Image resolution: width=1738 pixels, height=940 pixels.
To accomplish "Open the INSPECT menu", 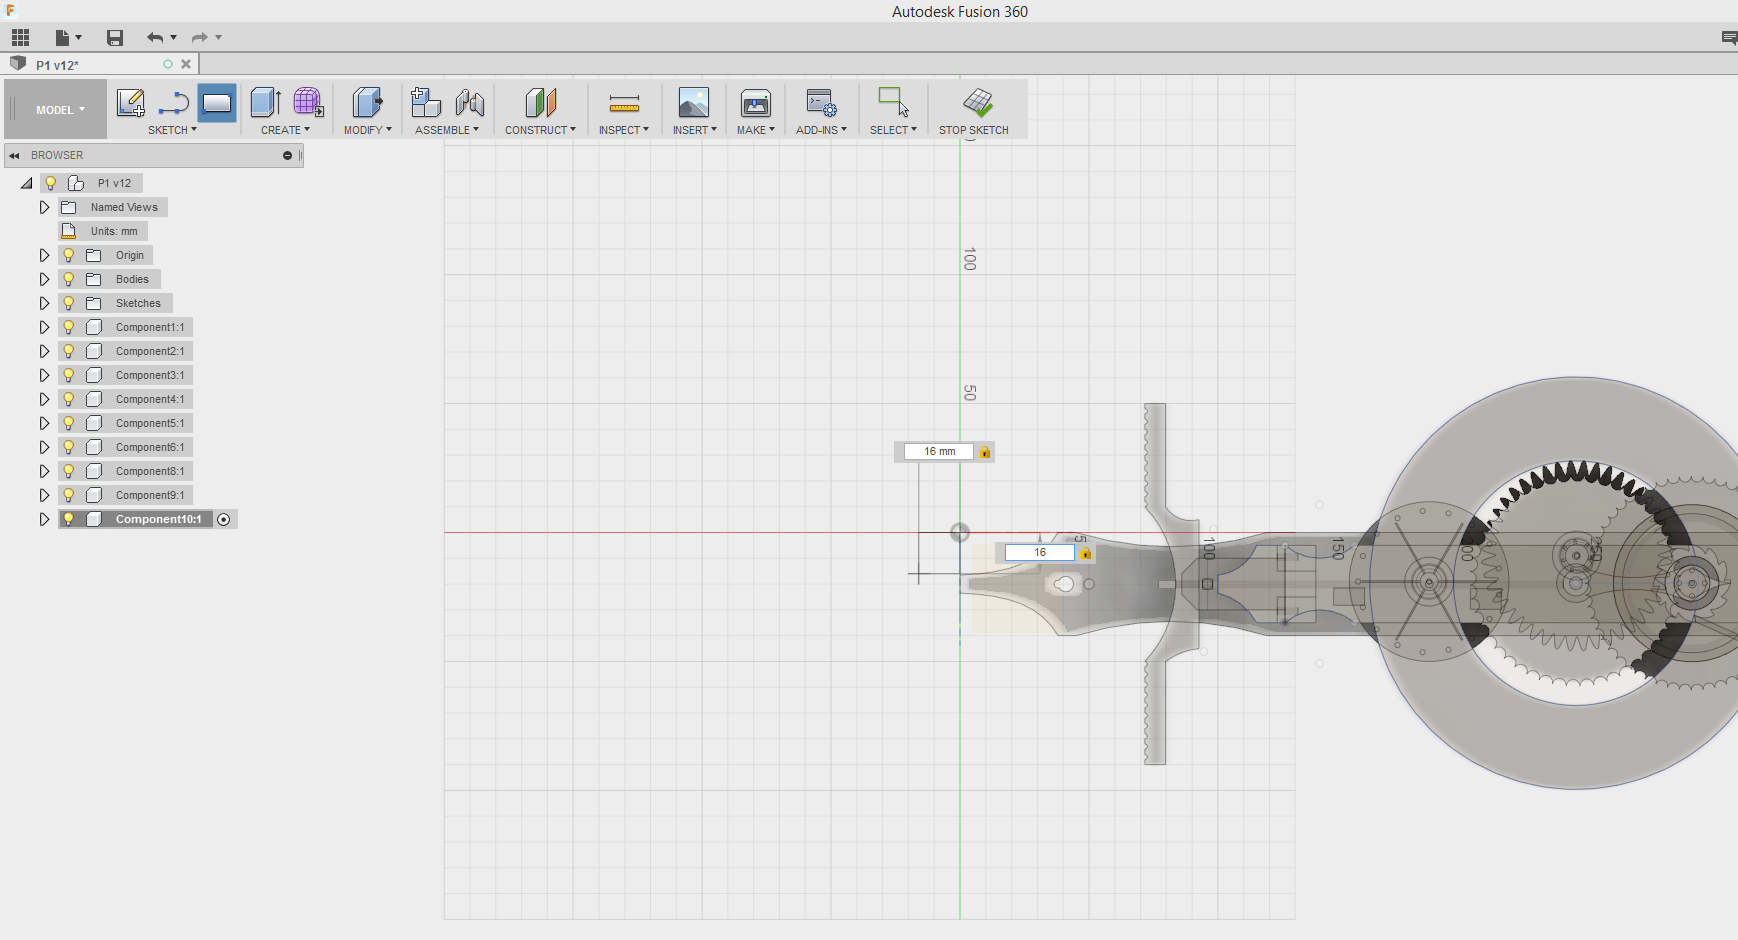I will click(x=624, y=130).
